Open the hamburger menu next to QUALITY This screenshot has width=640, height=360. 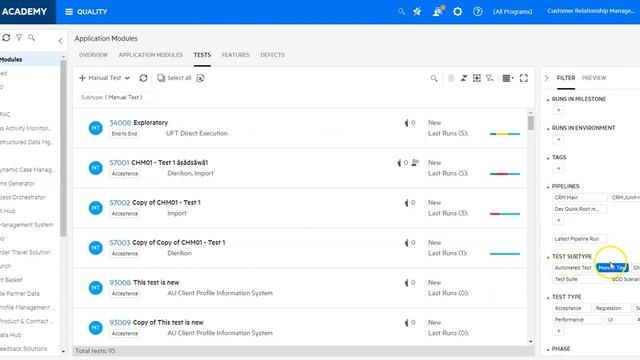[69, 12]
